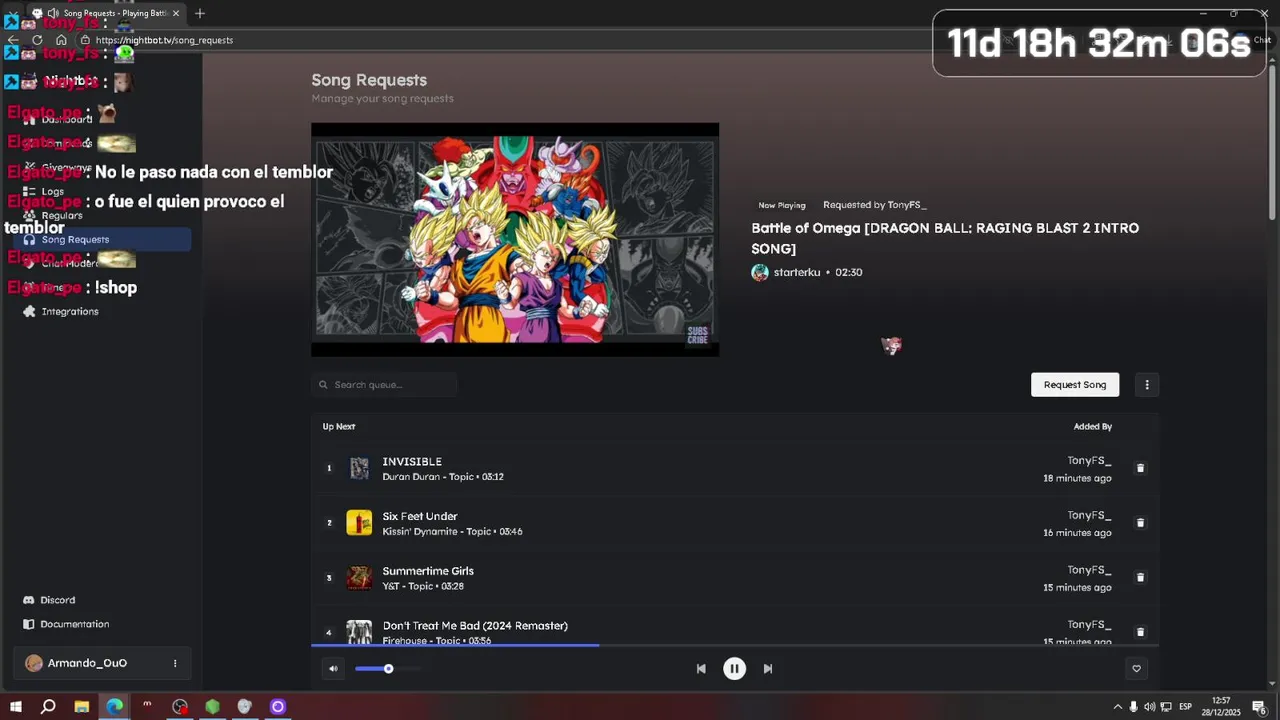1280x720 pixels.
Task: Open Logs in the sidebar
Action: coord(52,192)
